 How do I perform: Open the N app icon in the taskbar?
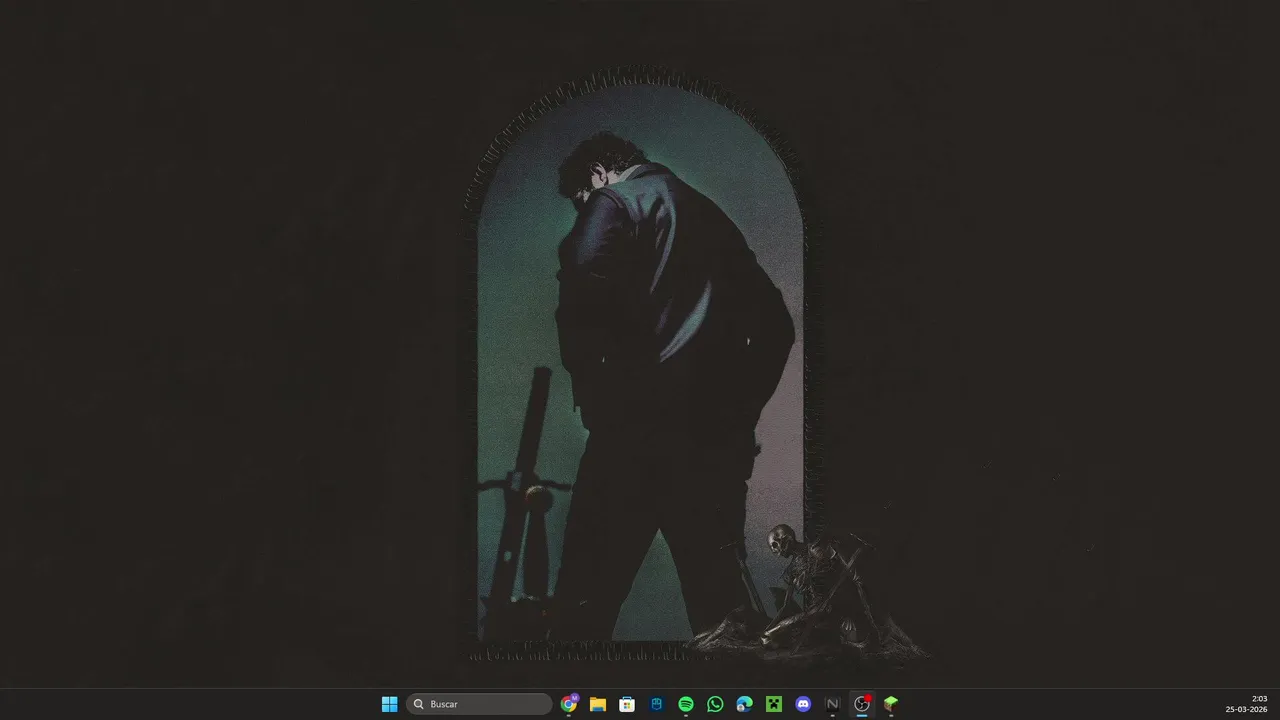[x=832, y=704]
